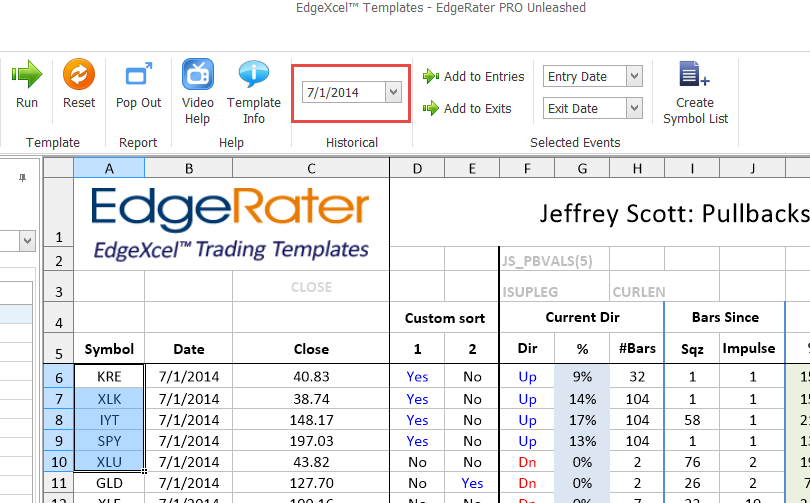Click the KRE symbol cell
The image size is (810, 503).
click(x=109, y=376)
